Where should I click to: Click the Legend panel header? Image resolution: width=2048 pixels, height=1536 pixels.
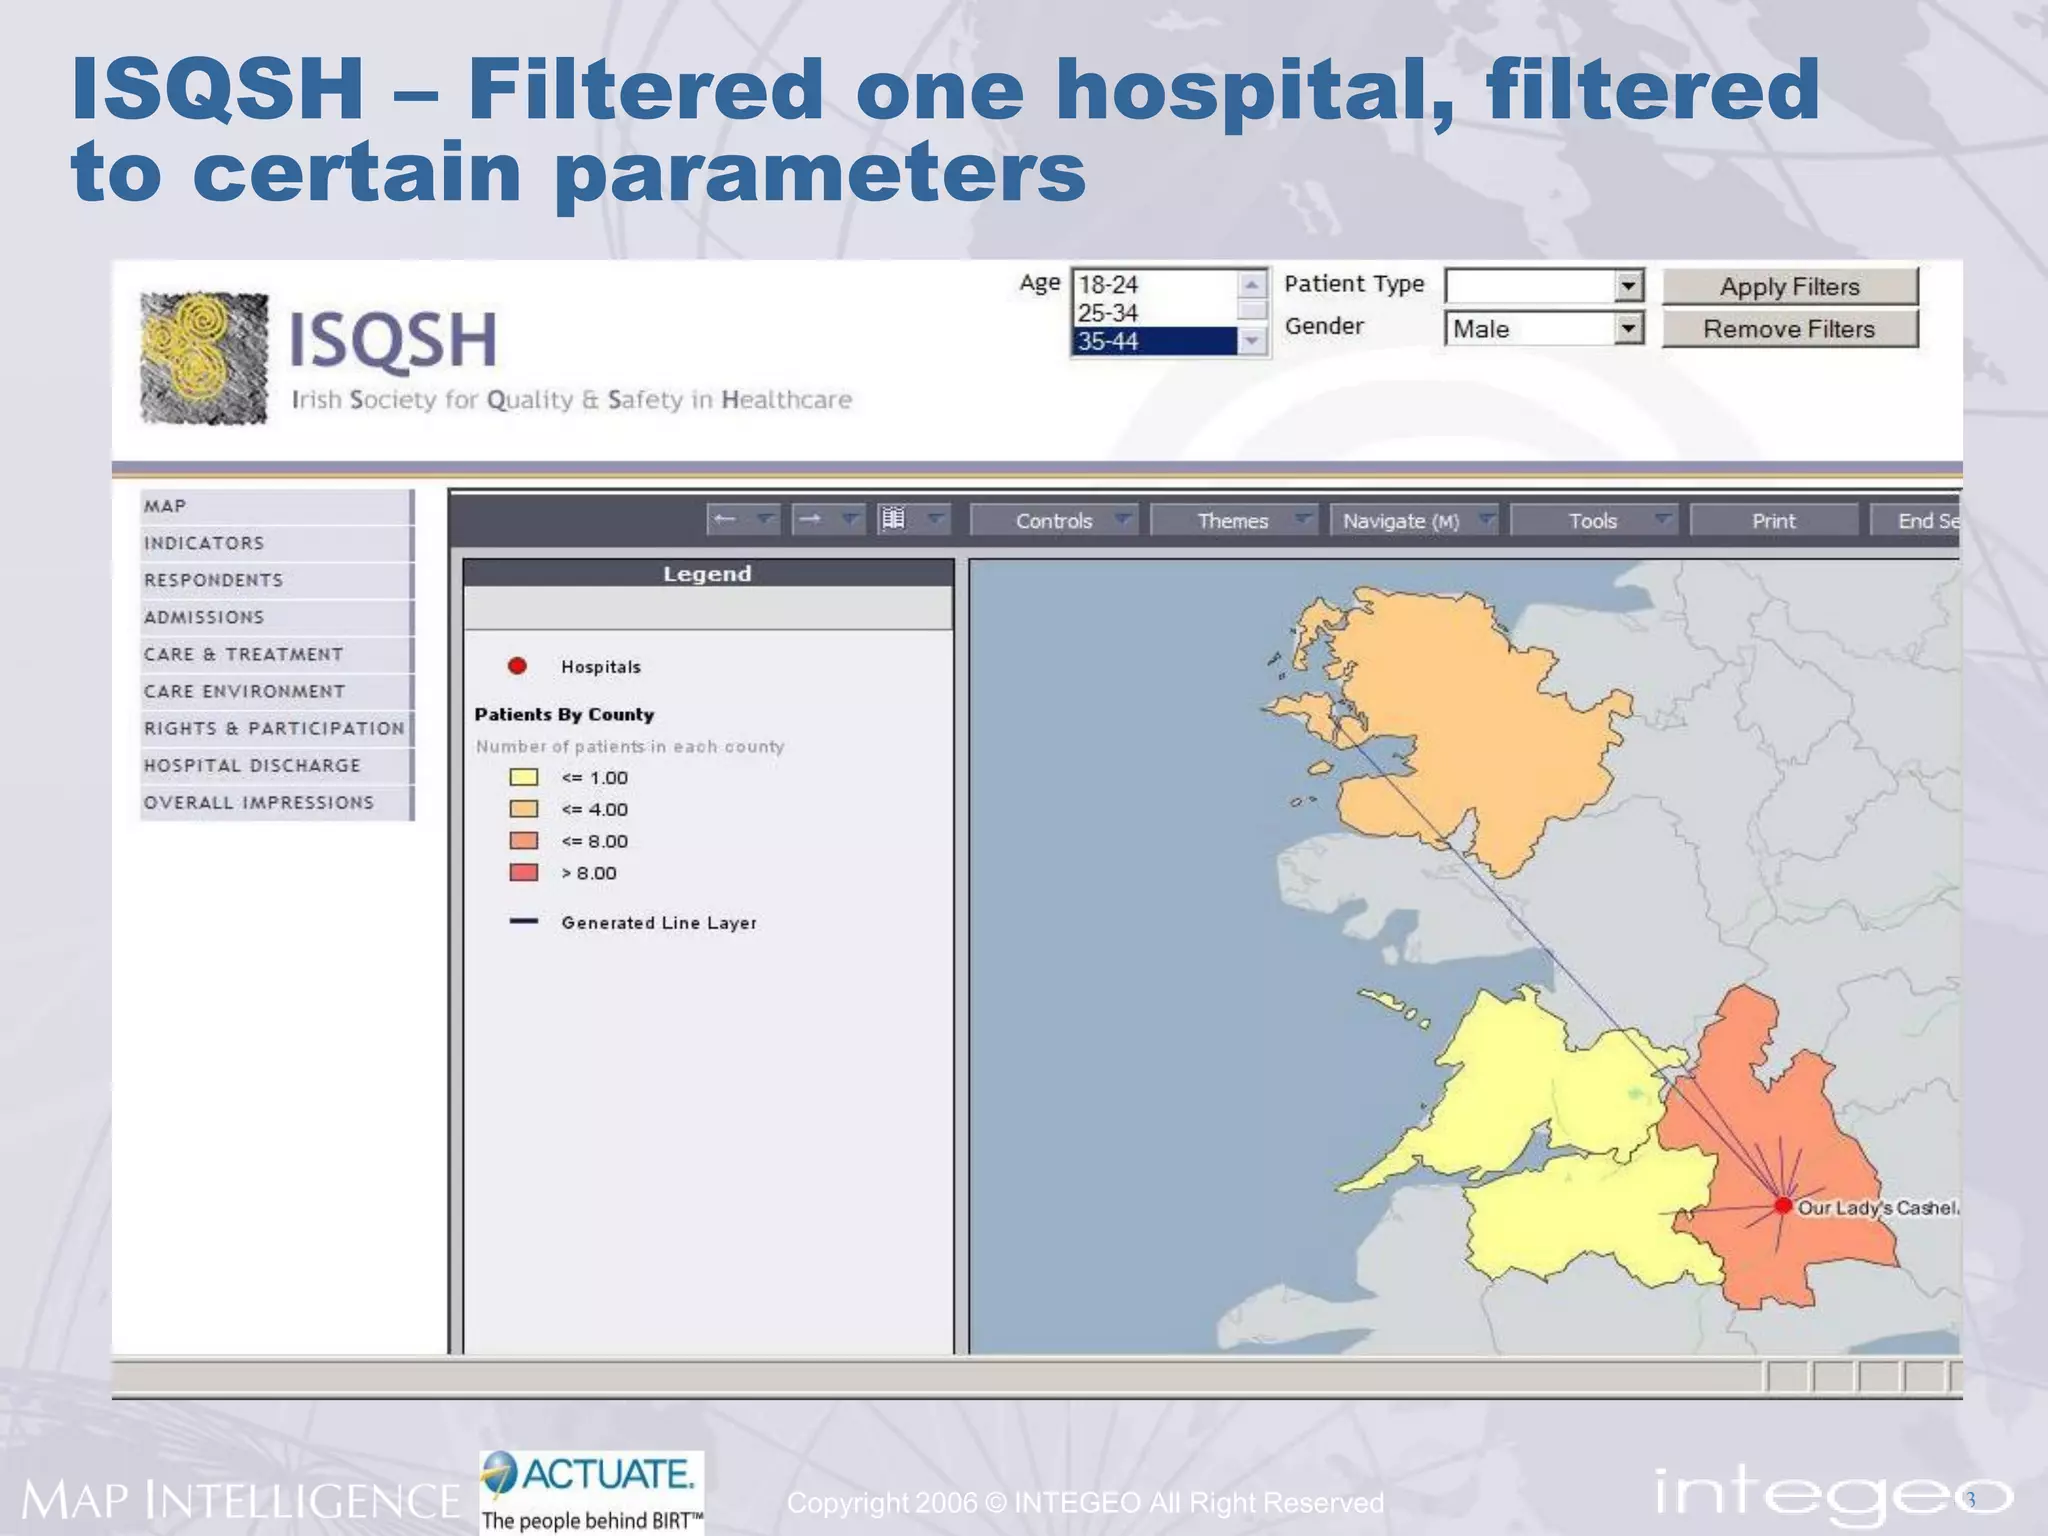tap(708, 574)
